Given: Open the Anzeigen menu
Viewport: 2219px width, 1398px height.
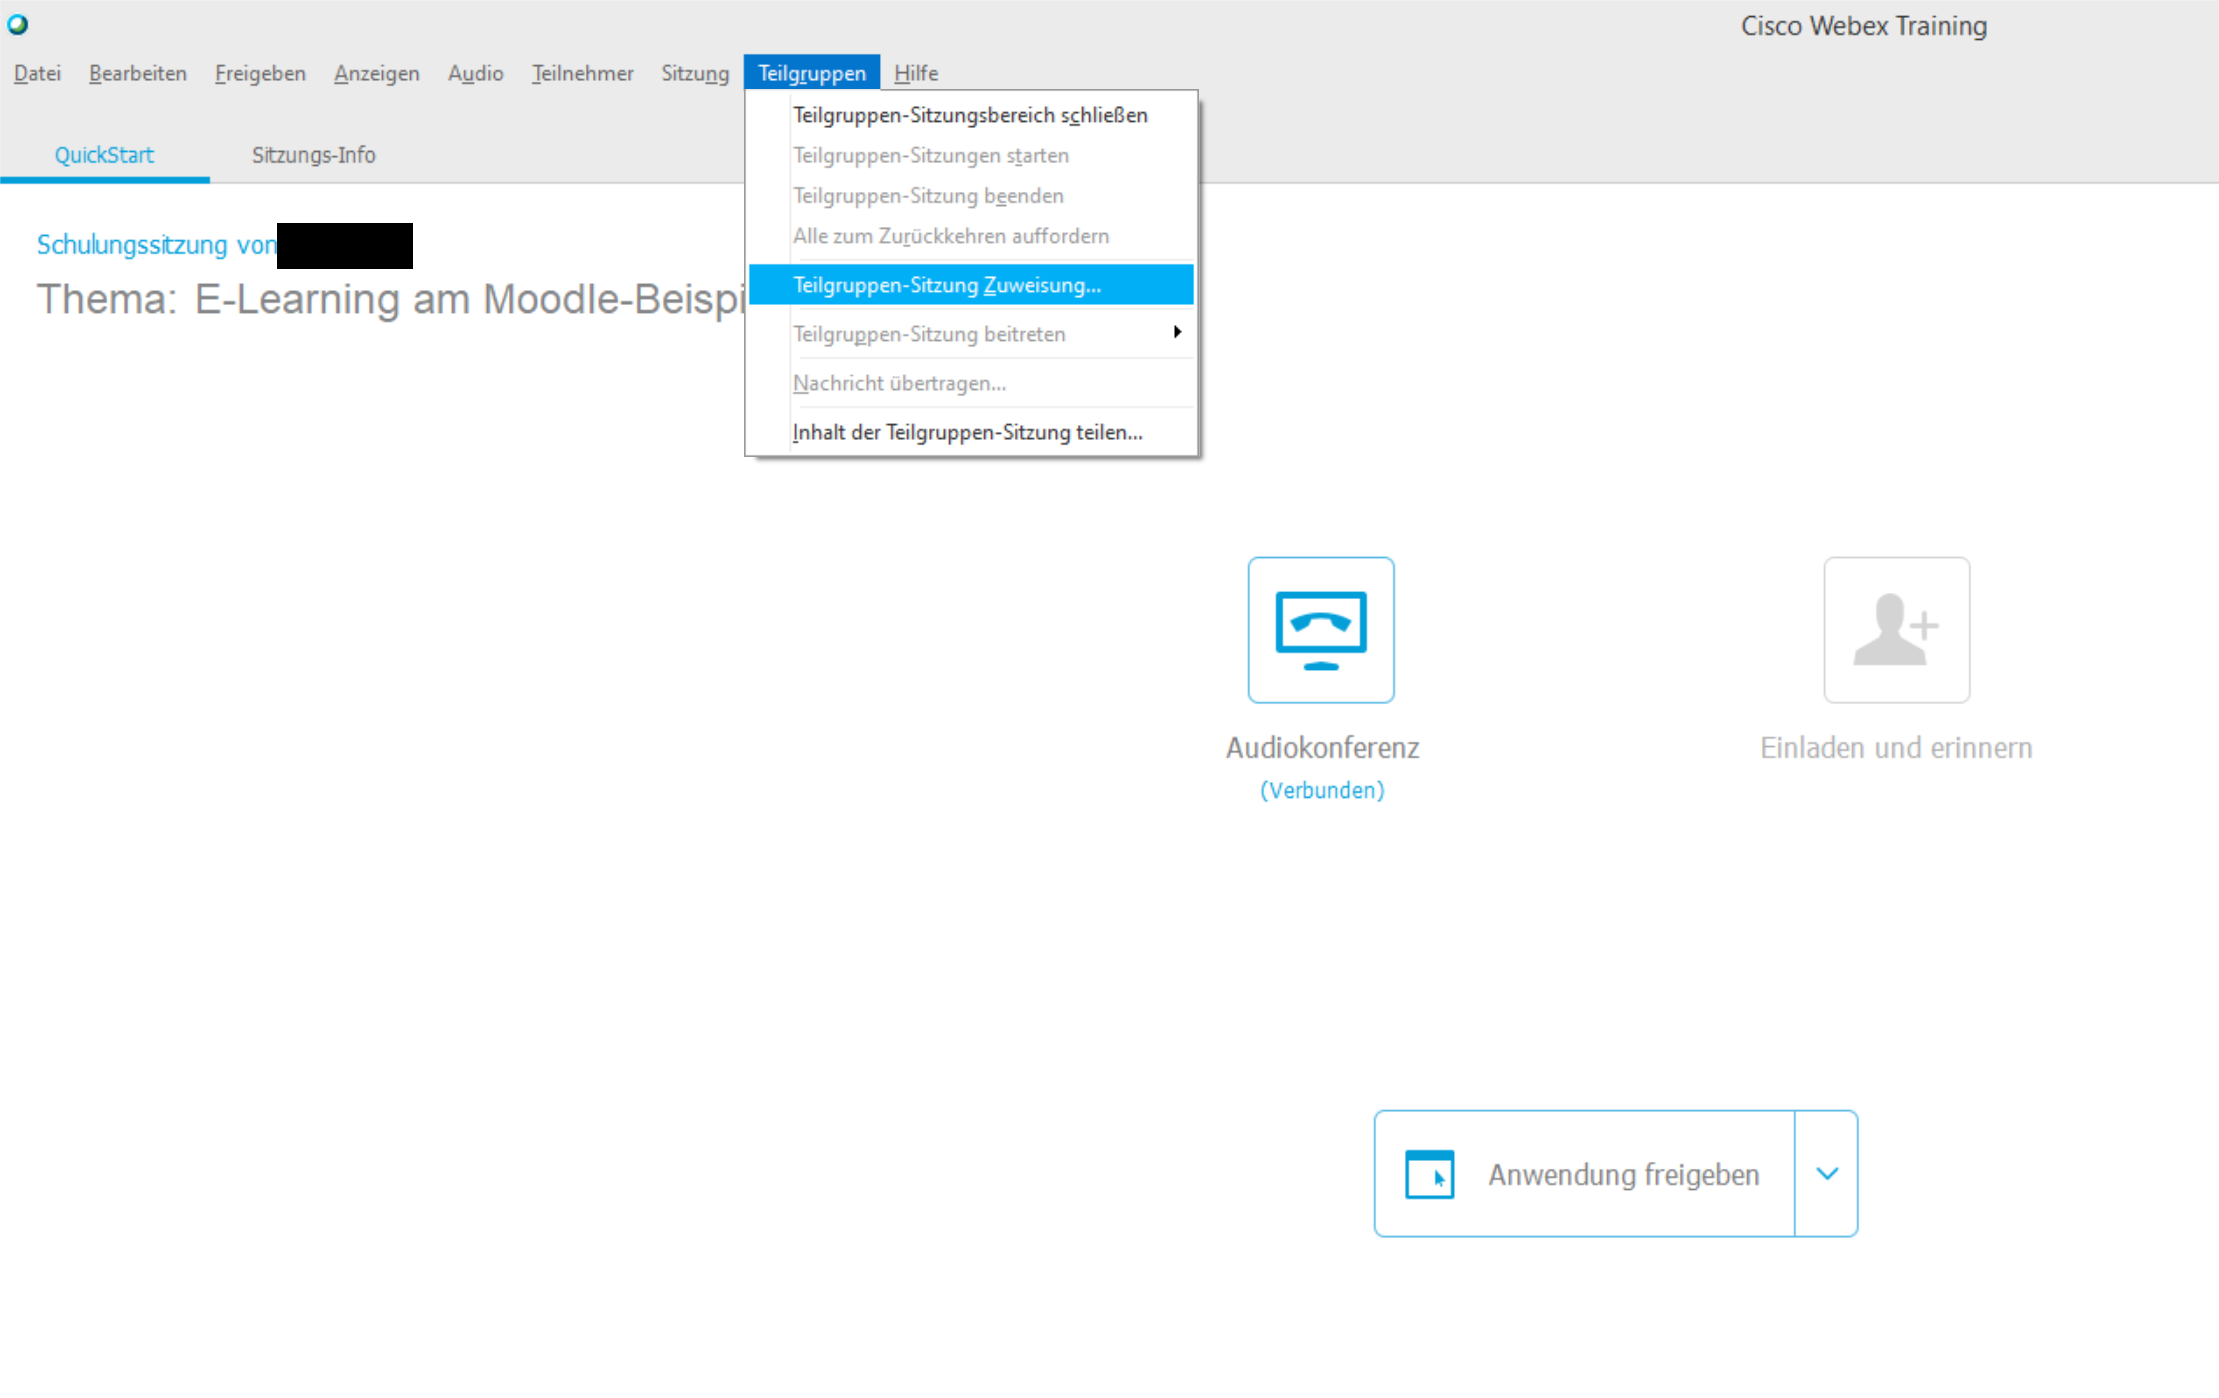Looking at the screenshot, I should (x=376, y=73).
